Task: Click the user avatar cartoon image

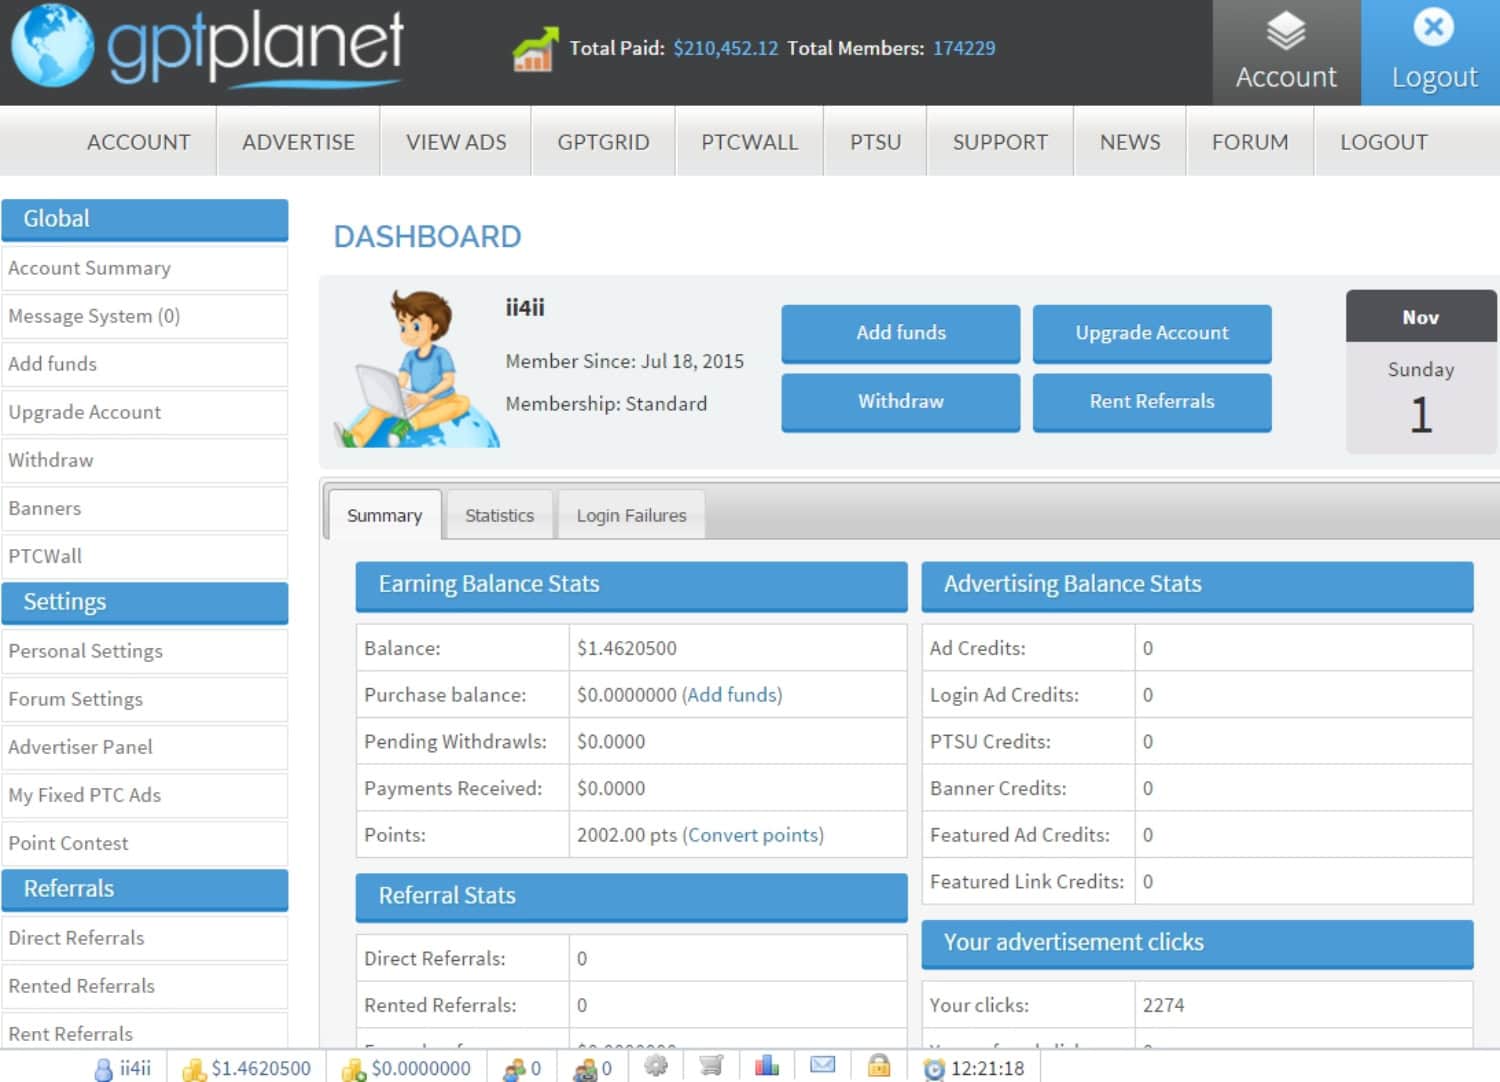Action: pyautogui.click(x=417, y=370)
